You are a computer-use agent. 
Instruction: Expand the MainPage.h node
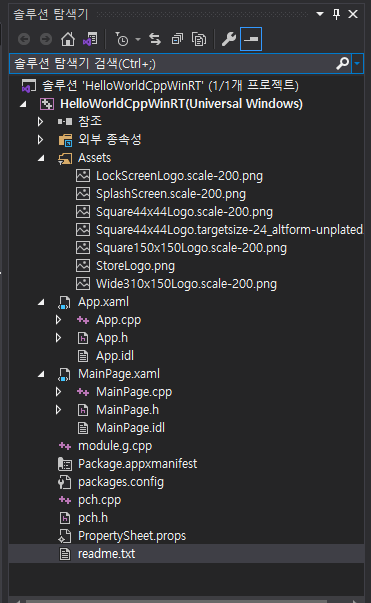point(58,410)
